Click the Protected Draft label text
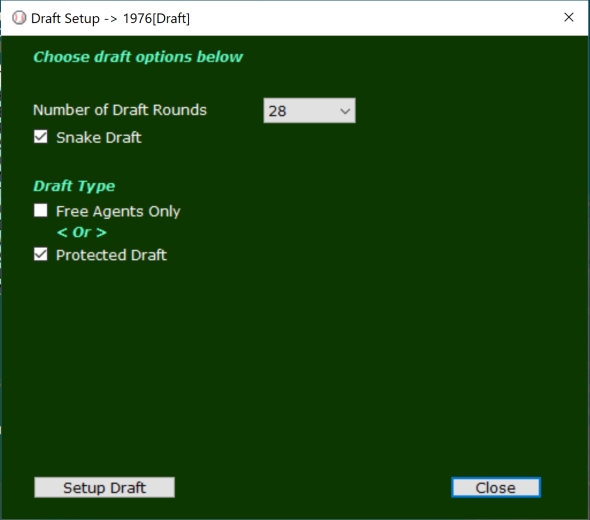The width and height of the screenshot is (590, 520). coord(111,255)
